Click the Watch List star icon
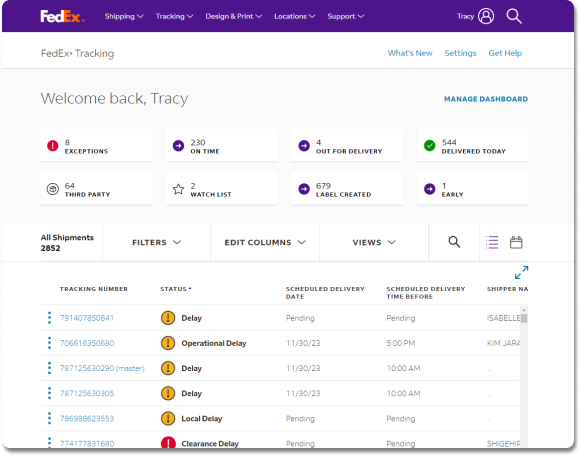The width and height of the screenshot is (580, 456). click(178, 189)
